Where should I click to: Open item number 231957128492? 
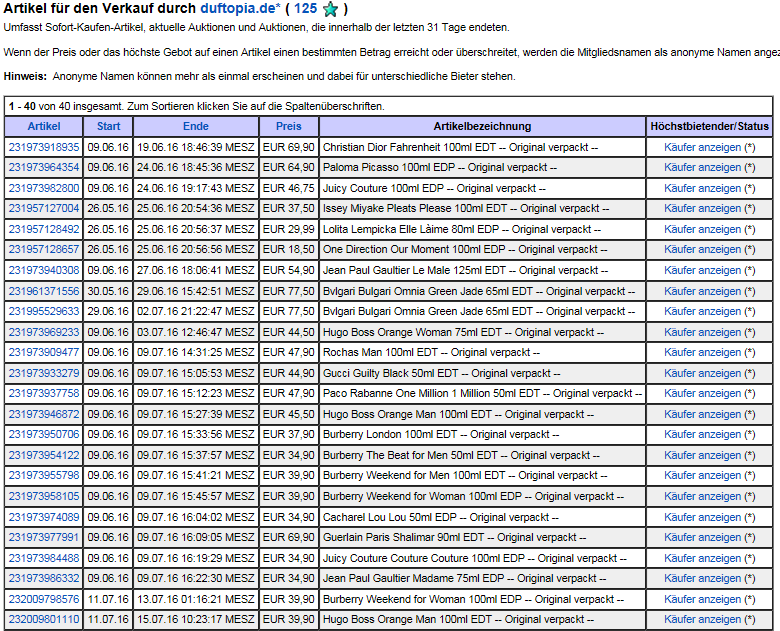pos(44,229)
